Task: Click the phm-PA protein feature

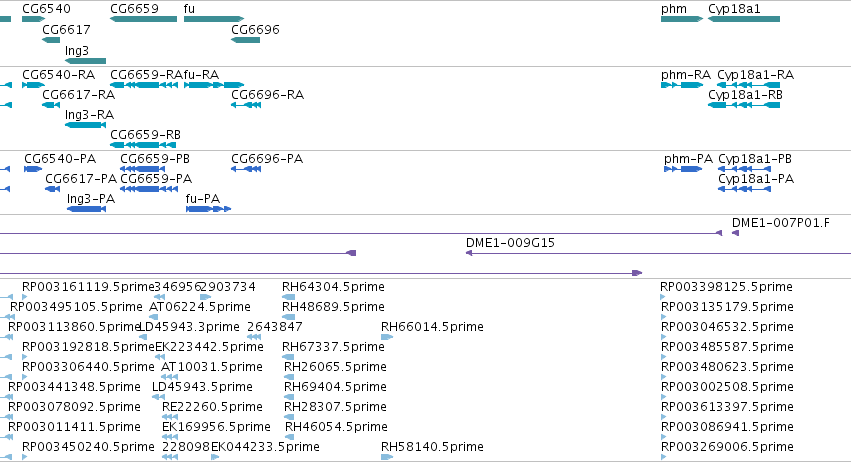Action: click(683, 169)
